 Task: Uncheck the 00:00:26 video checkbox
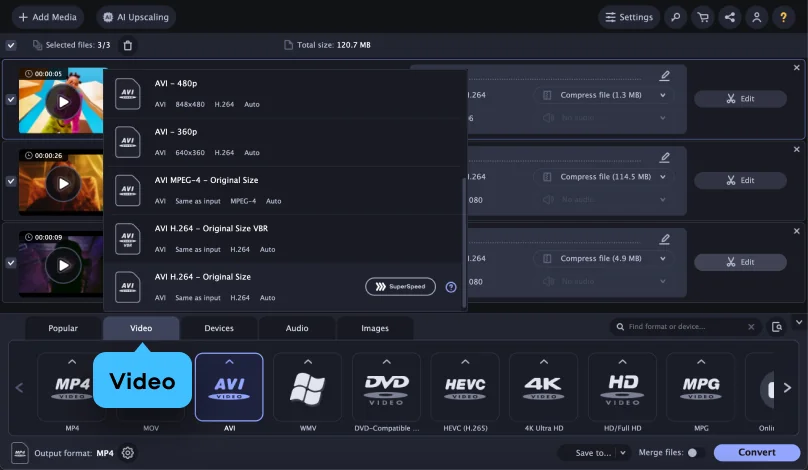11,181
